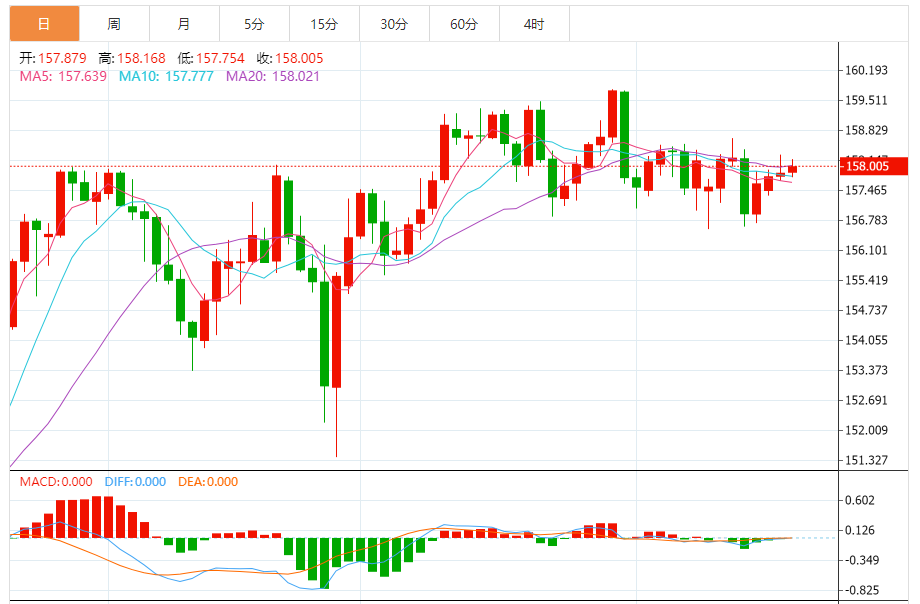Click the 154.737 price axis label
This screenshot has width=920, height=604.
[866, 310]
